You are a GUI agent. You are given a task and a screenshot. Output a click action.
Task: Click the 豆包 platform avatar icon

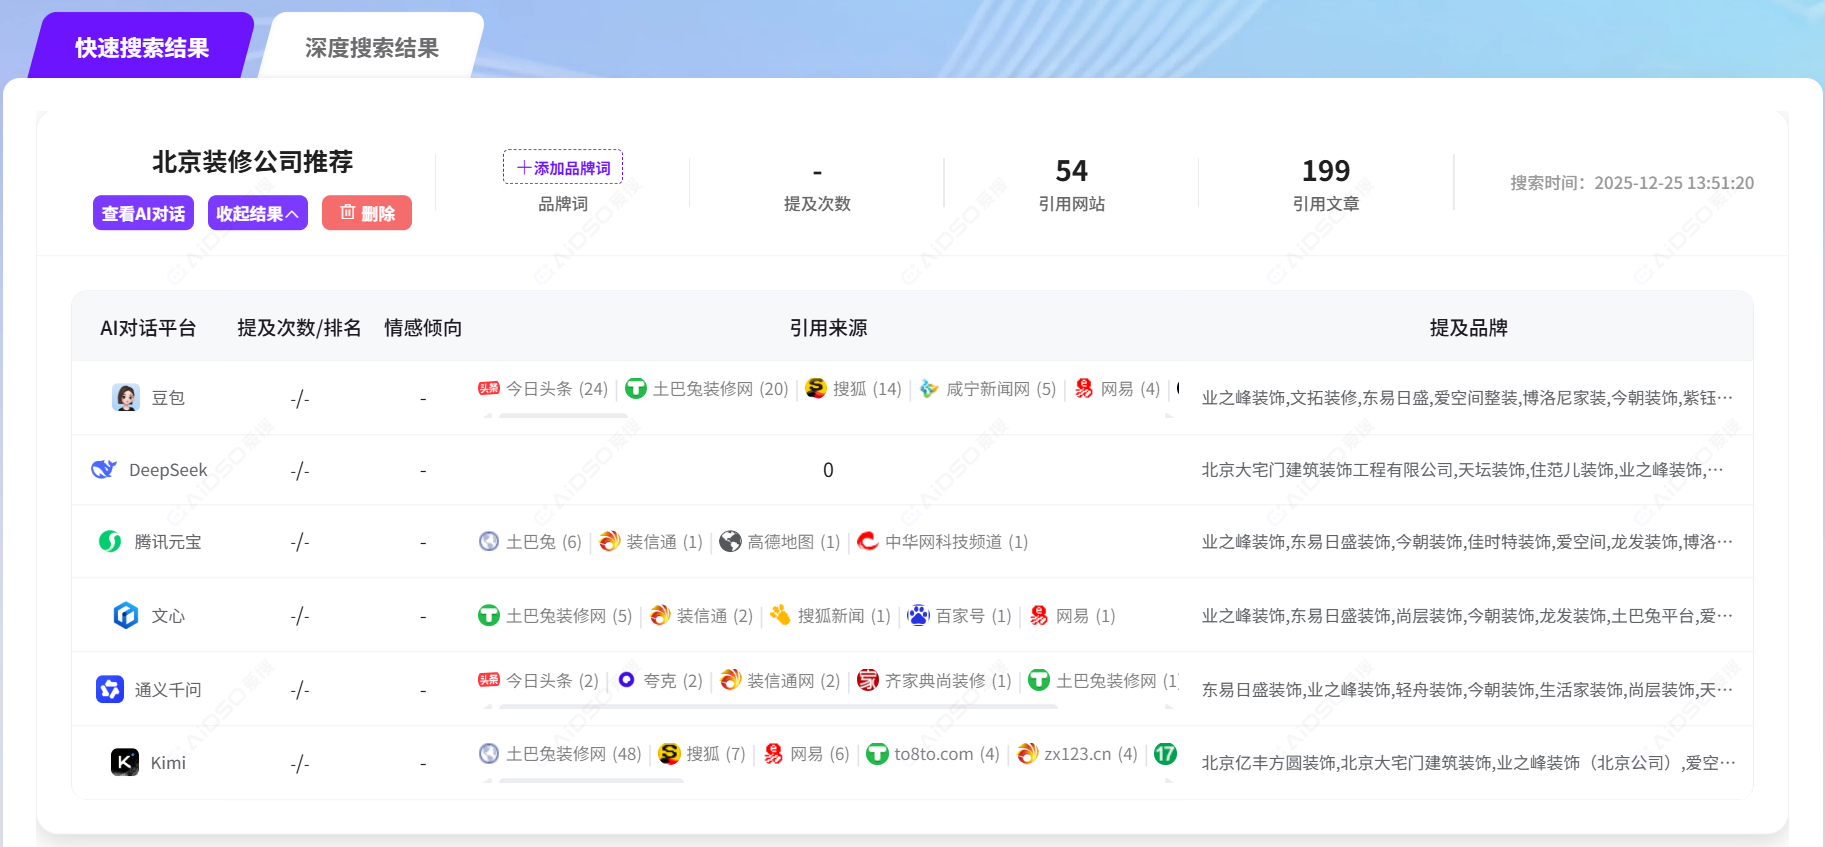pos(126,398)
